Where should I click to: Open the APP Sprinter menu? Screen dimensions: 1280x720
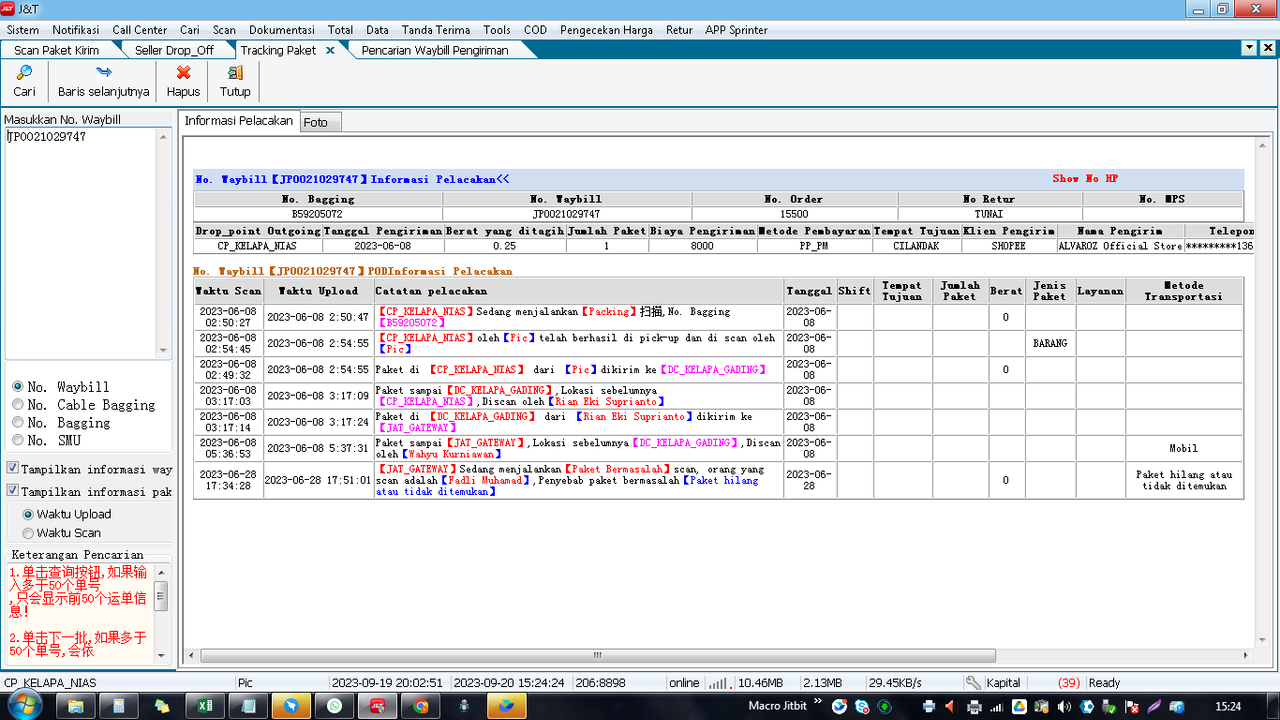tap(737, 30)
